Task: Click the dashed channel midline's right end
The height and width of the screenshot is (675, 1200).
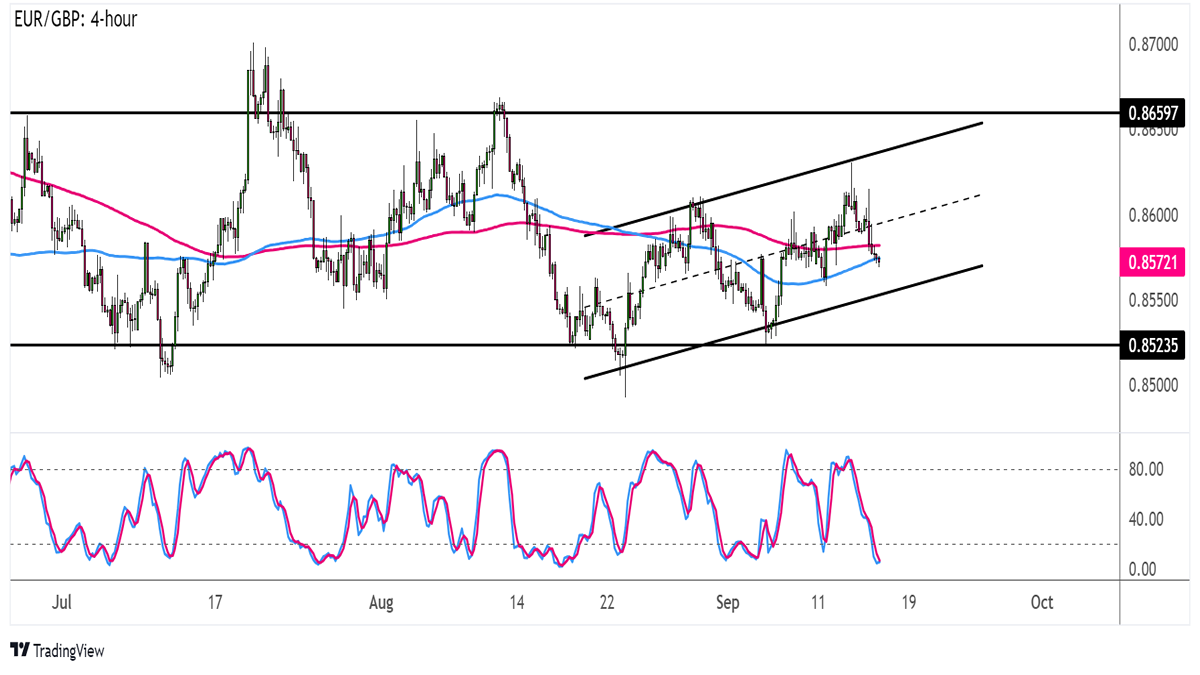Action: pos(981,194)
